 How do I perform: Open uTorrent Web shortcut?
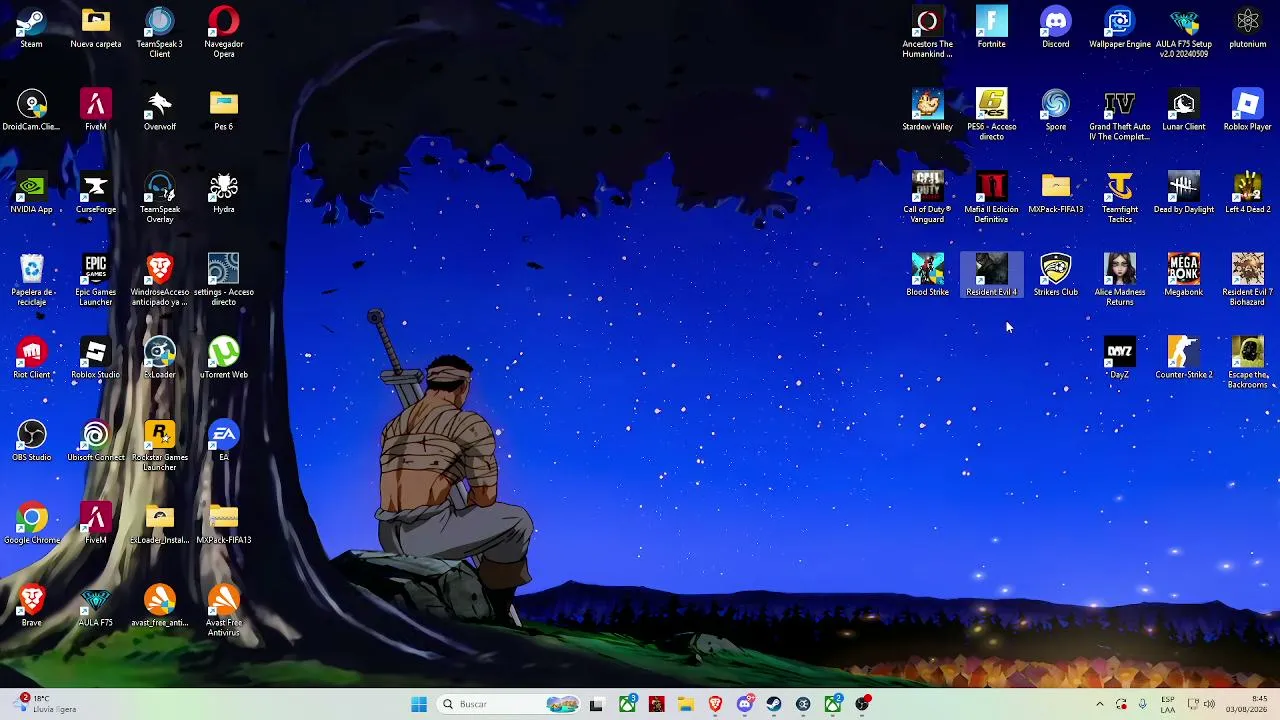224,359
